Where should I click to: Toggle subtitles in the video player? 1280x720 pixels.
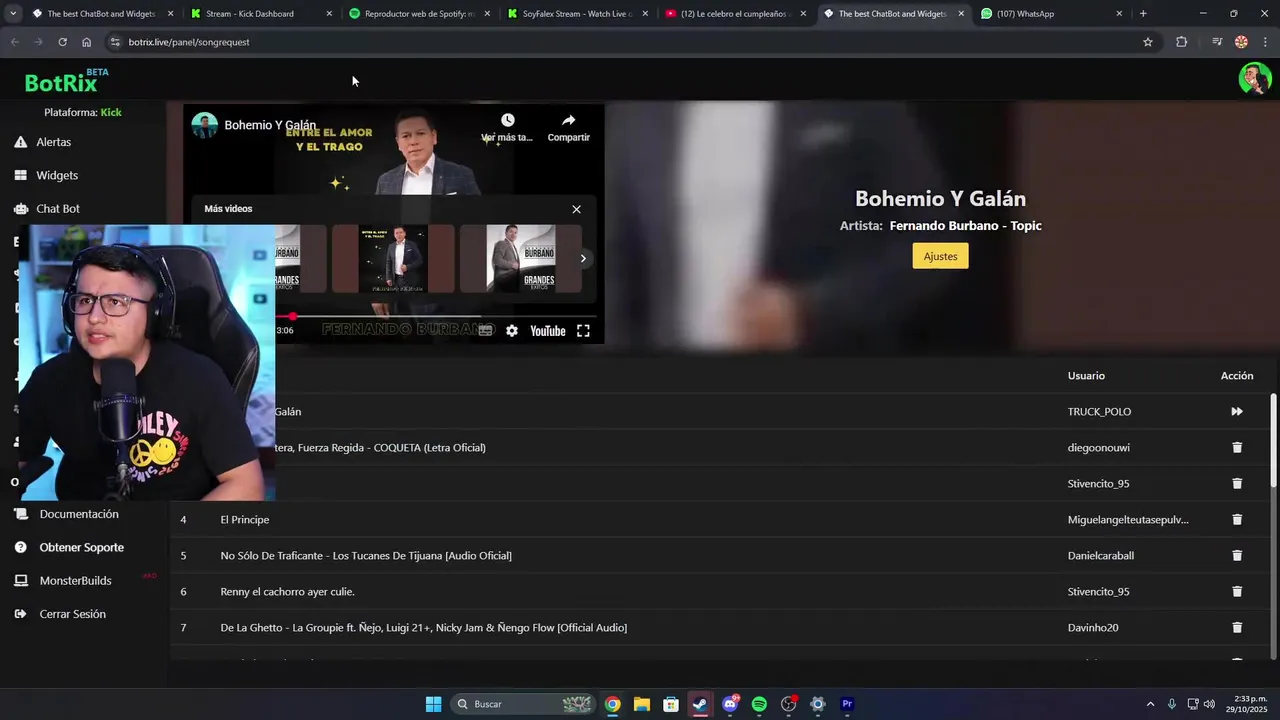click(x=485, y=331)
